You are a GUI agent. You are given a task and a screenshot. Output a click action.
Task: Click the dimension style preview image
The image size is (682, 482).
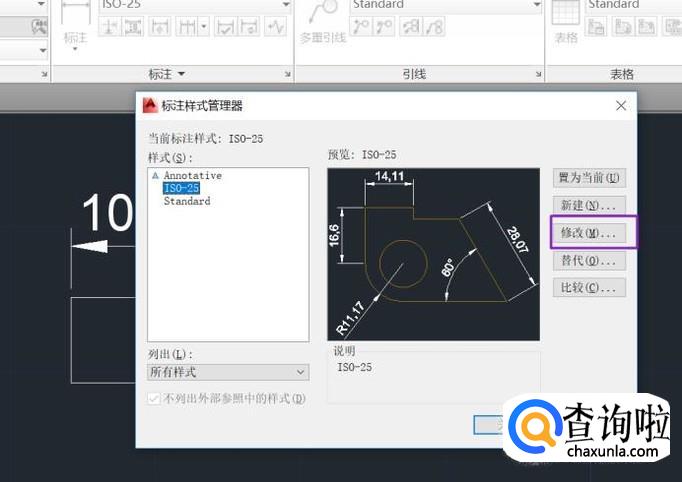point(434,254)
